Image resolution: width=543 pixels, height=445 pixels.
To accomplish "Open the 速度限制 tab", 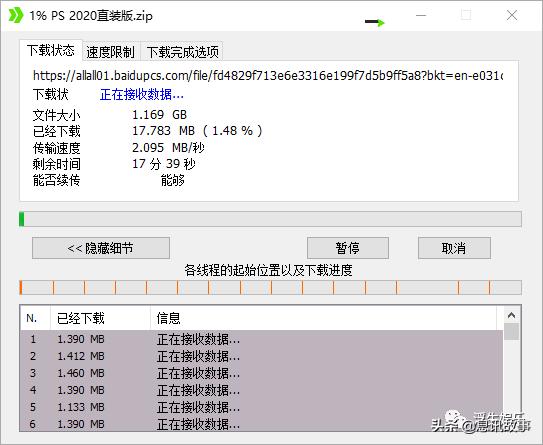I will [x=110, y=52].
